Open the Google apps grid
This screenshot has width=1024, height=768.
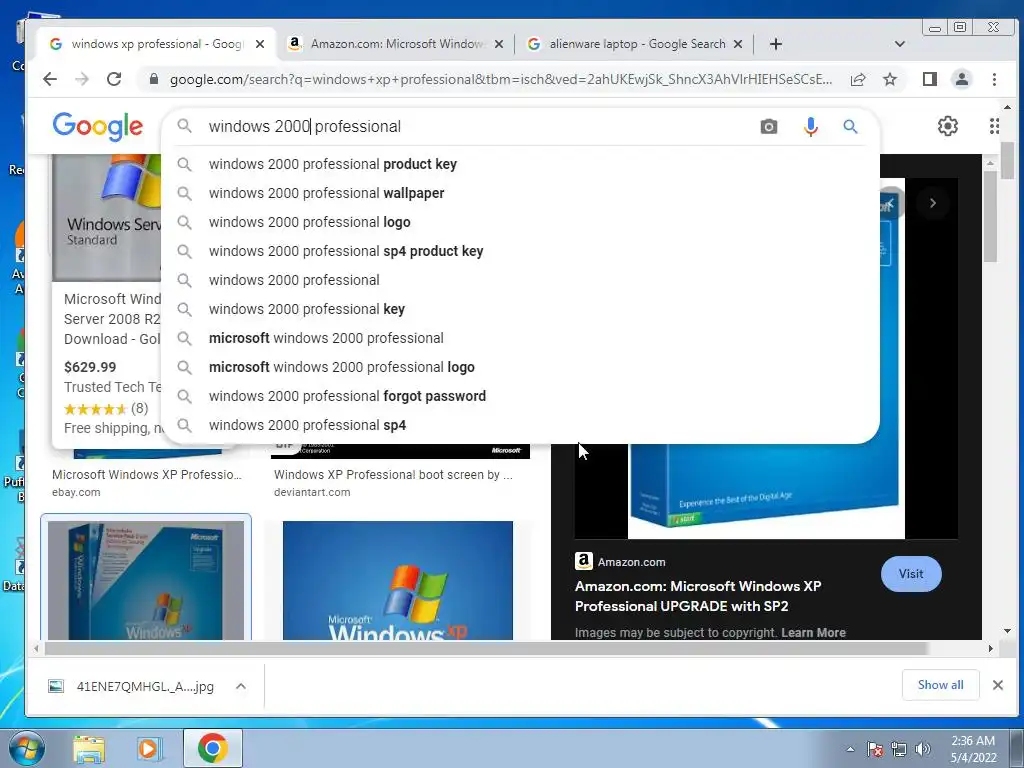[x=993, y=126]
